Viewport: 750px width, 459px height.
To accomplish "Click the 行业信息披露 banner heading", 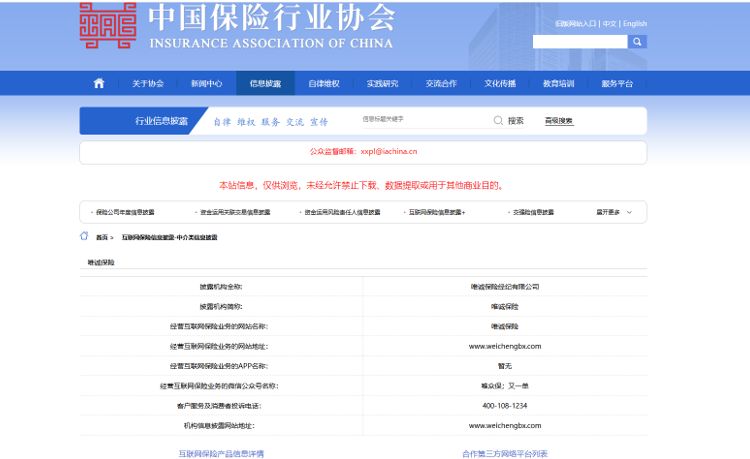I will pos(161,121).
